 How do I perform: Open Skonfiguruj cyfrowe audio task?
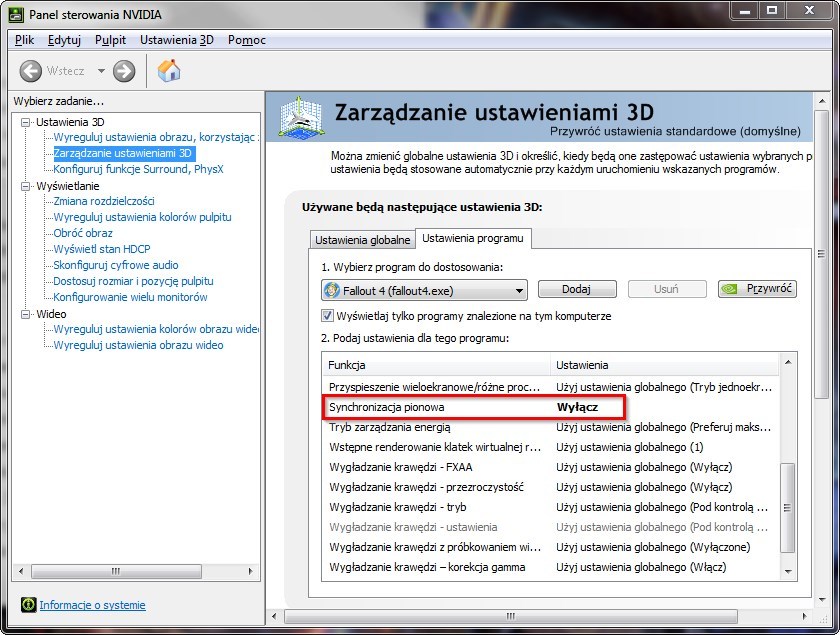tap(116, 265)
